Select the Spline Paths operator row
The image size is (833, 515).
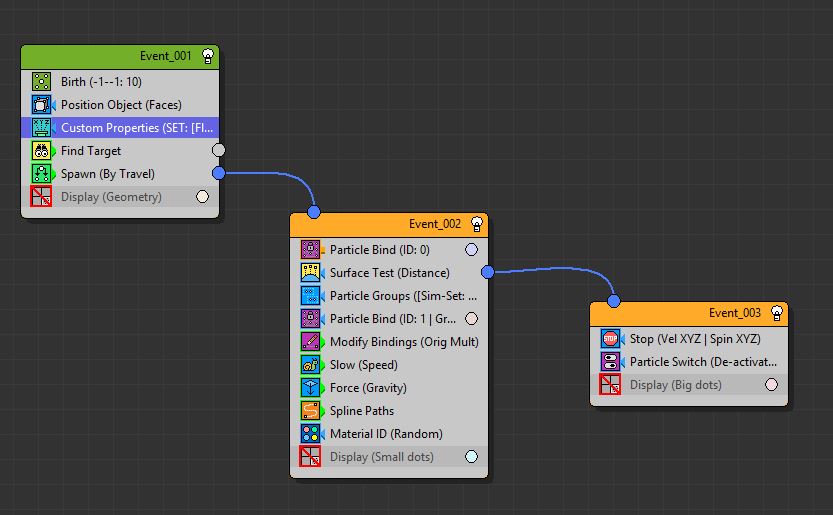click(x=389, y=411)
